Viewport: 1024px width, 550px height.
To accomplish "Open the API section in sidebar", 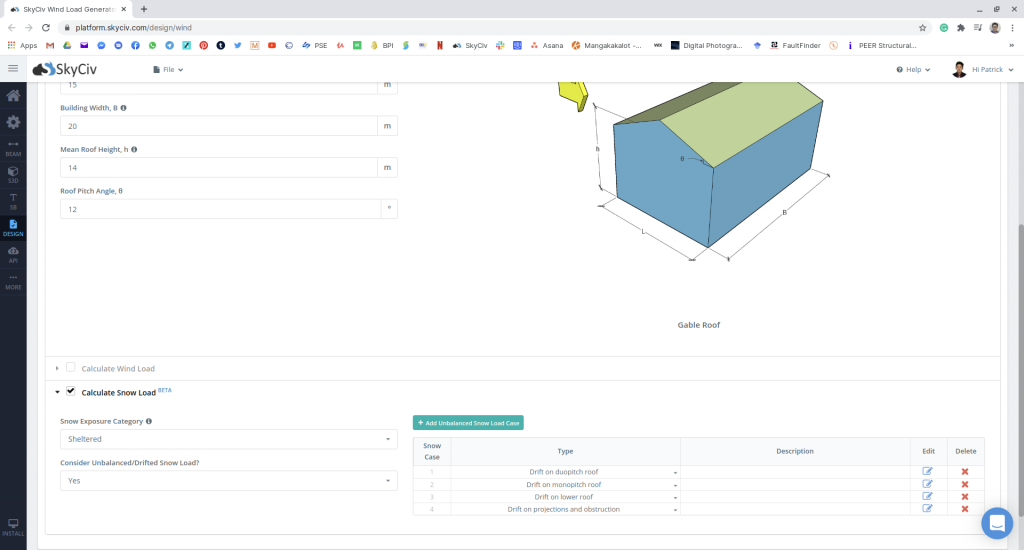I will [13, 255].
